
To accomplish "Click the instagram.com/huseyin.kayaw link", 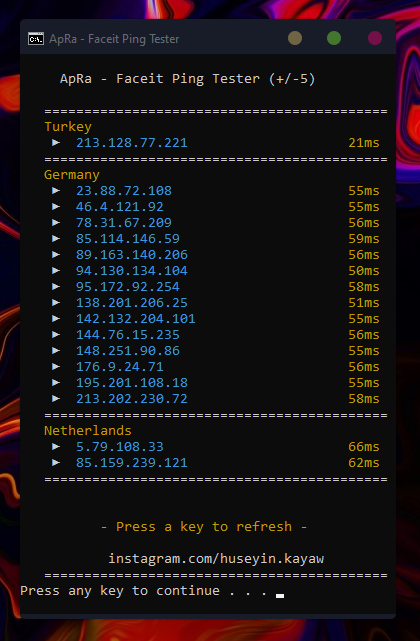I will click(216, 559).
